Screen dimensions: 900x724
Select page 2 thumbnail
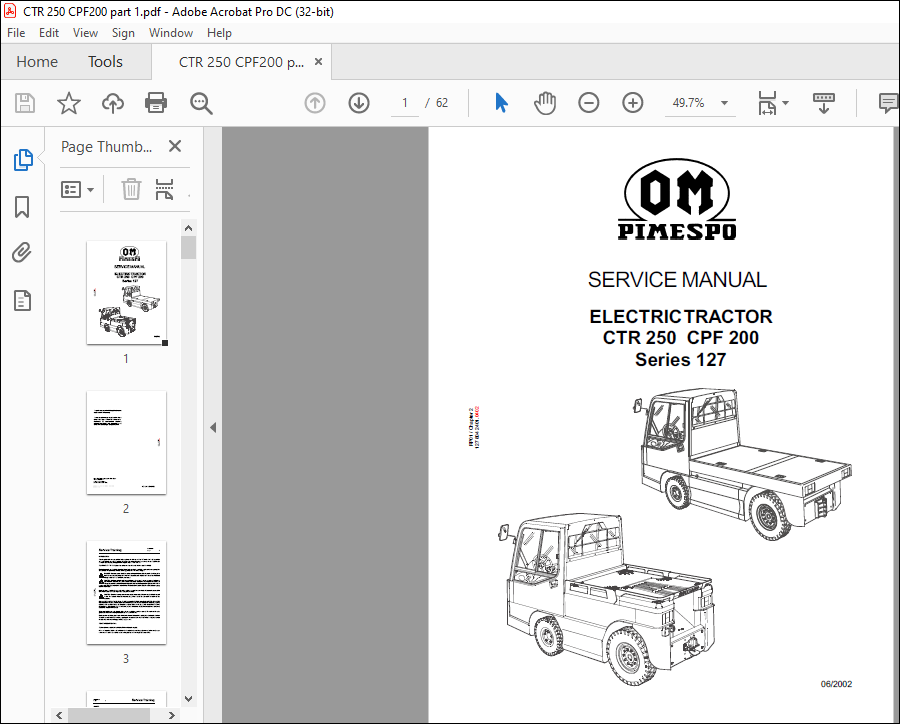pyautogui.click(x=126, y=443)
